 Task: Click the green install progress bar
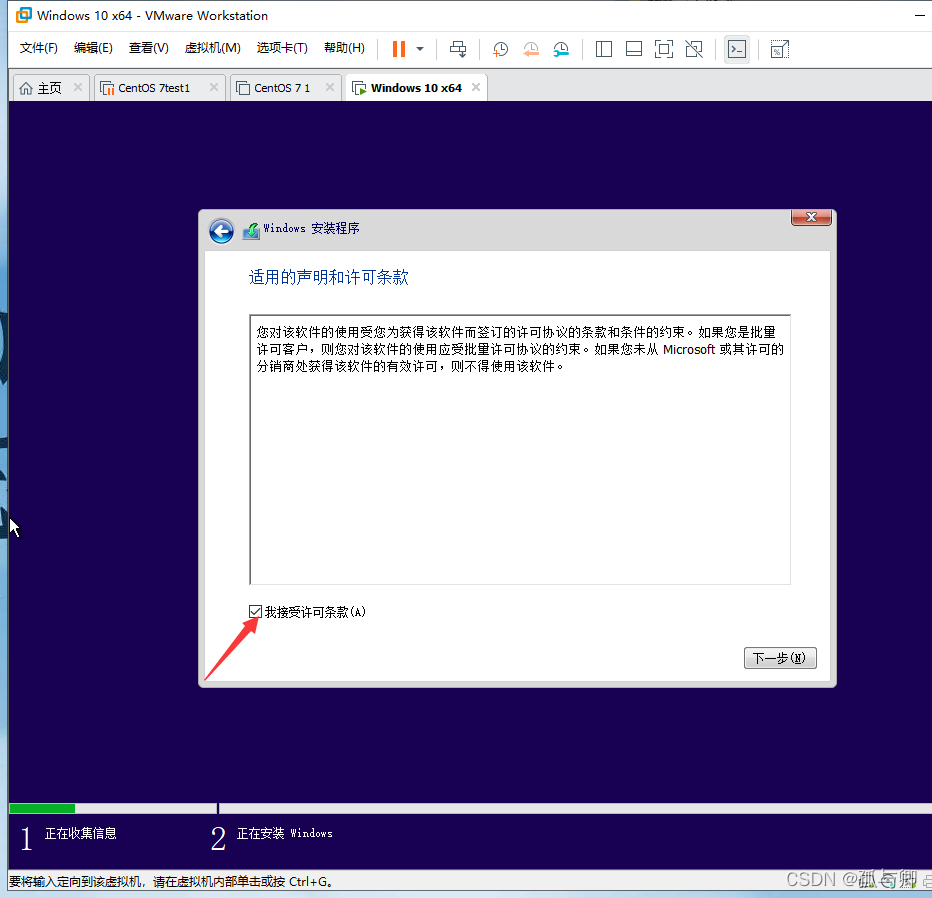click(x=42, y=808)
